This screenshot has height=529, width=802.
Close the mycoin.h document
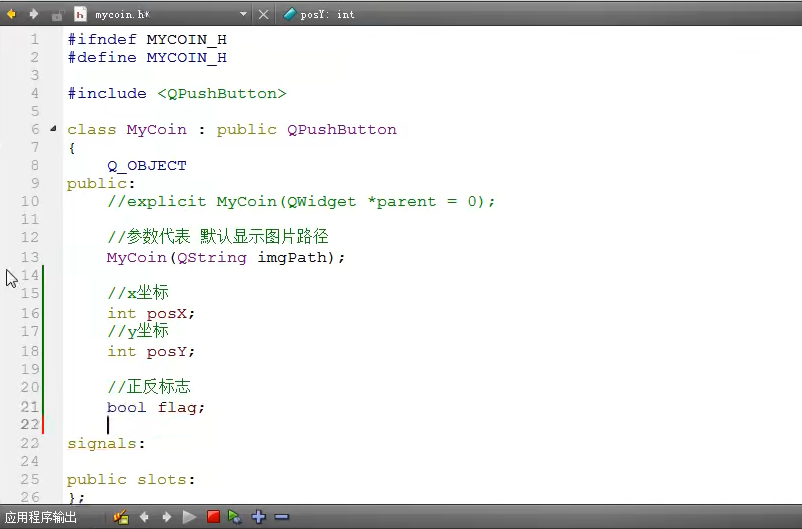point(263,14)
